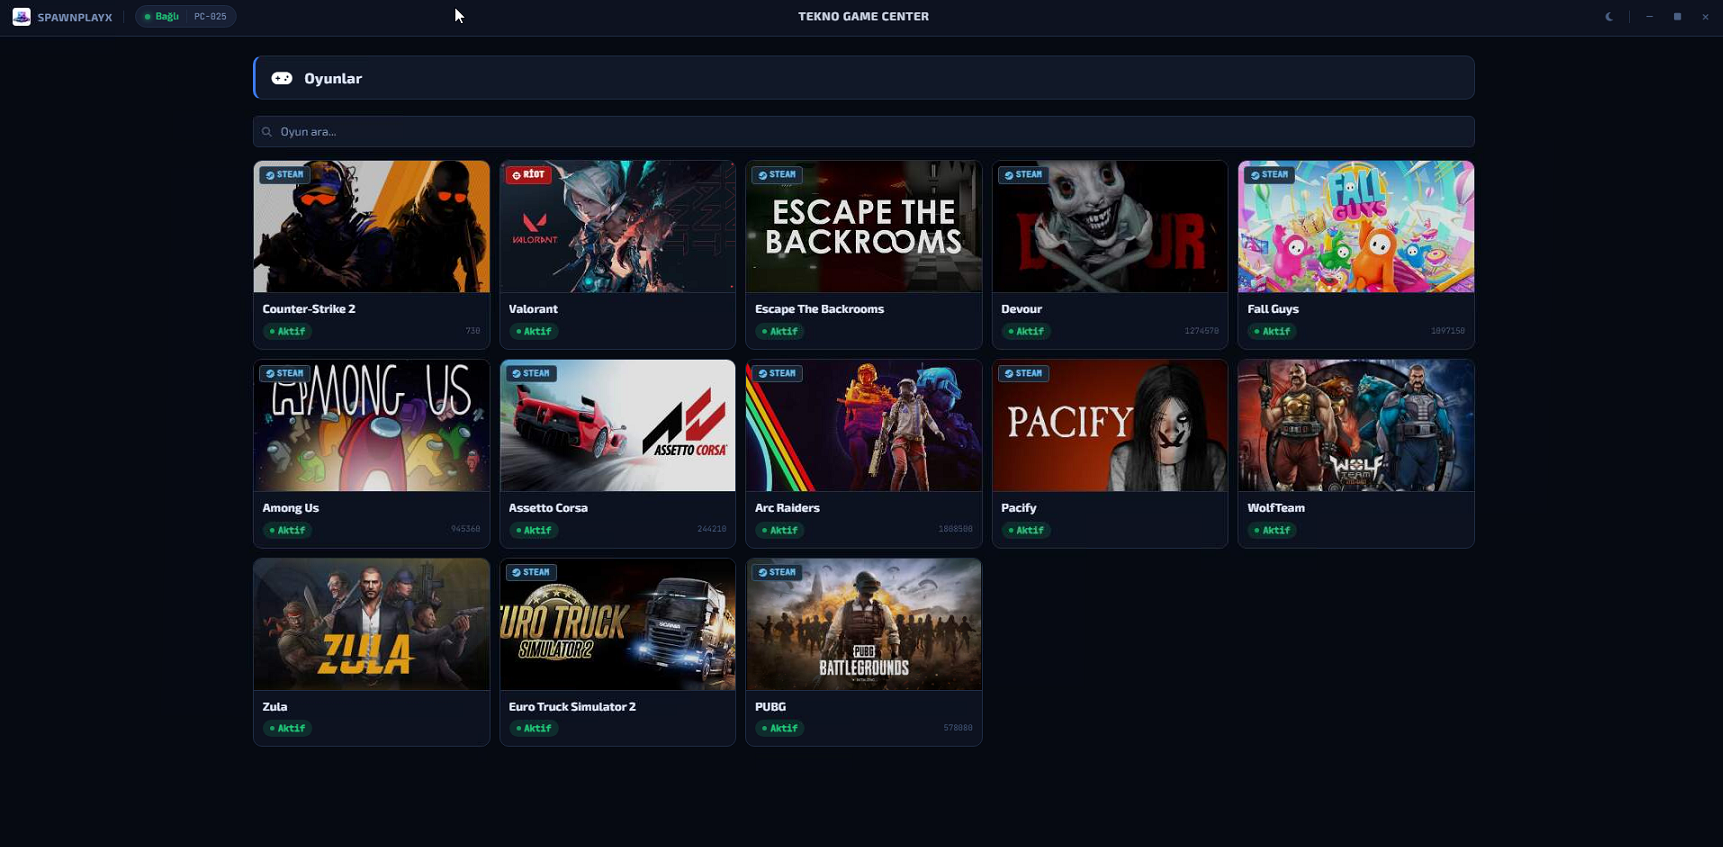Click the Steam badge on the PUBG card
The width and height of the screenshot is (1723, 847).
click(x=778, y=573)
